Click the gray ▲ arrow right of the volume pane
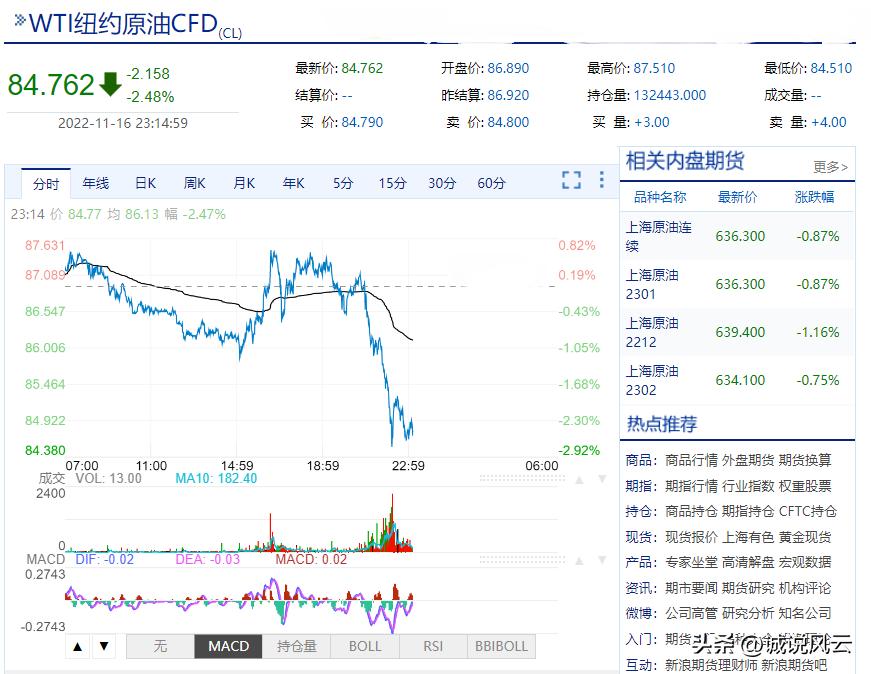Image resolution: width=871 pixels, height=674 pixels. click(x=577, y=479)
